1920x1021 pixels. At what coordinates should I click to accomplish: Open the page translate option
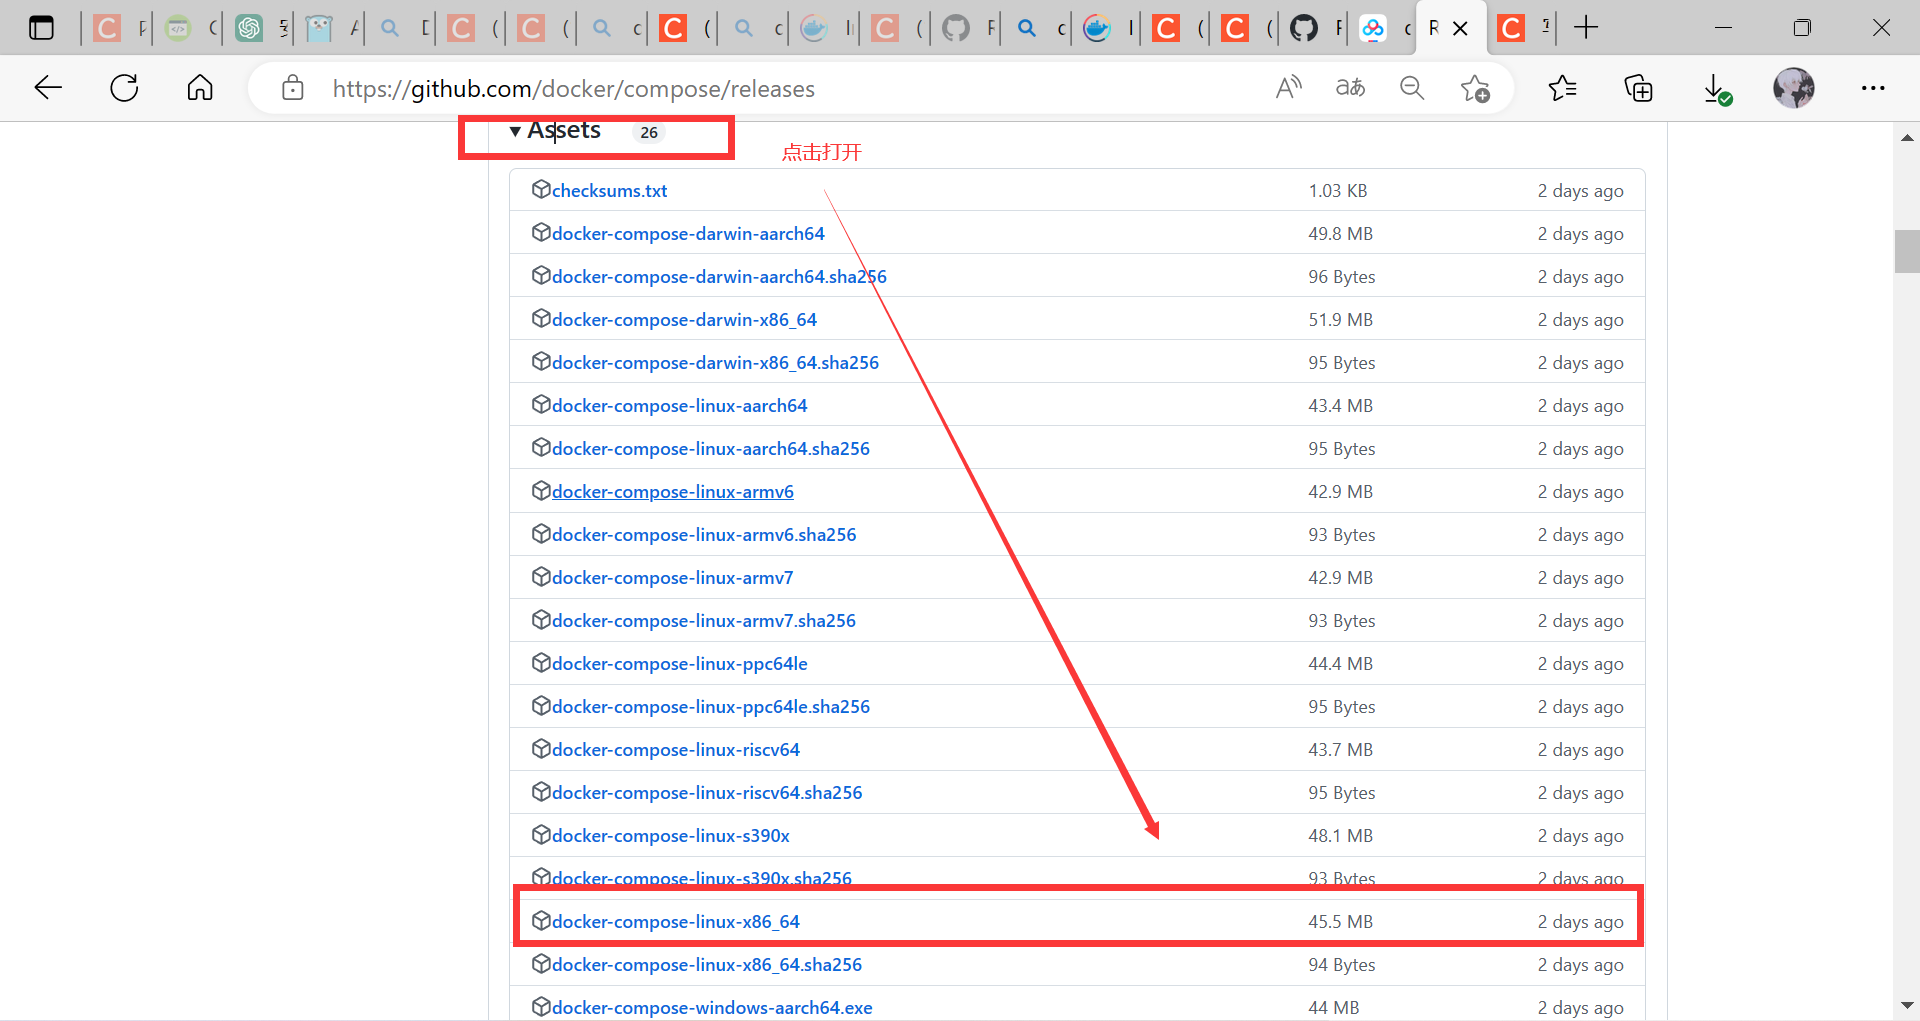click(x=1350, y=88)
